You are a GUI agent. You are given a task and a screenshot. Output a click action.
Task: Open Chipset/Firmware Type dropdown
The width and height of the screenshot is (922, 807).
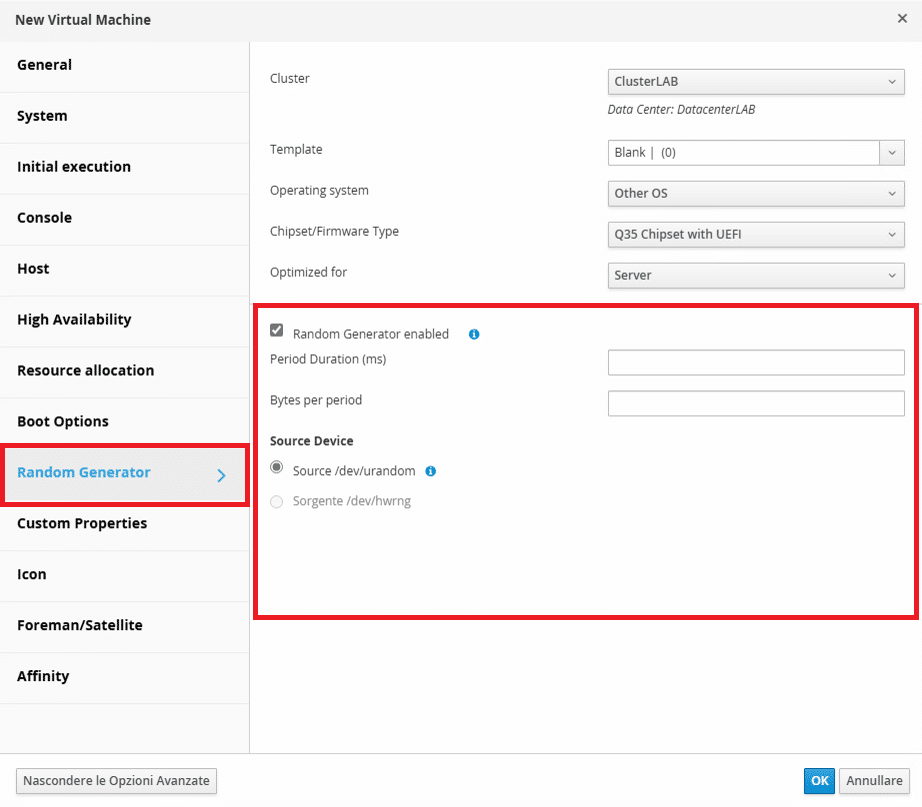(756, 235)
